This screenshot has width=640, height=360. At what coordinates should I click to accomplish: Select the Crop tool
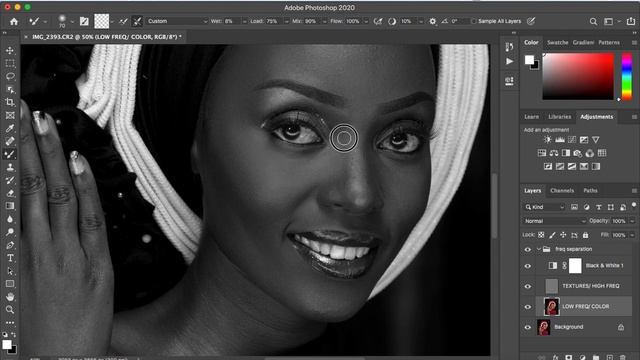[10, 102]
